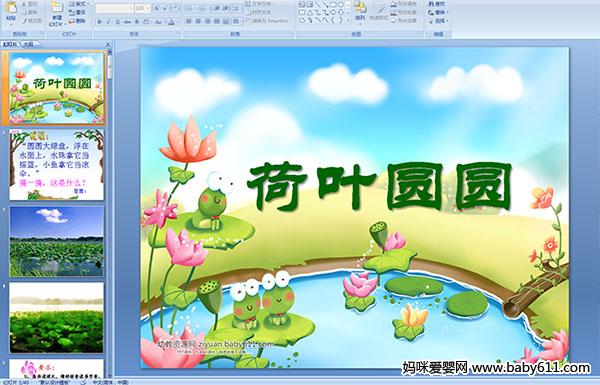Expand the slide Layout dropdown

pos(79,4)
